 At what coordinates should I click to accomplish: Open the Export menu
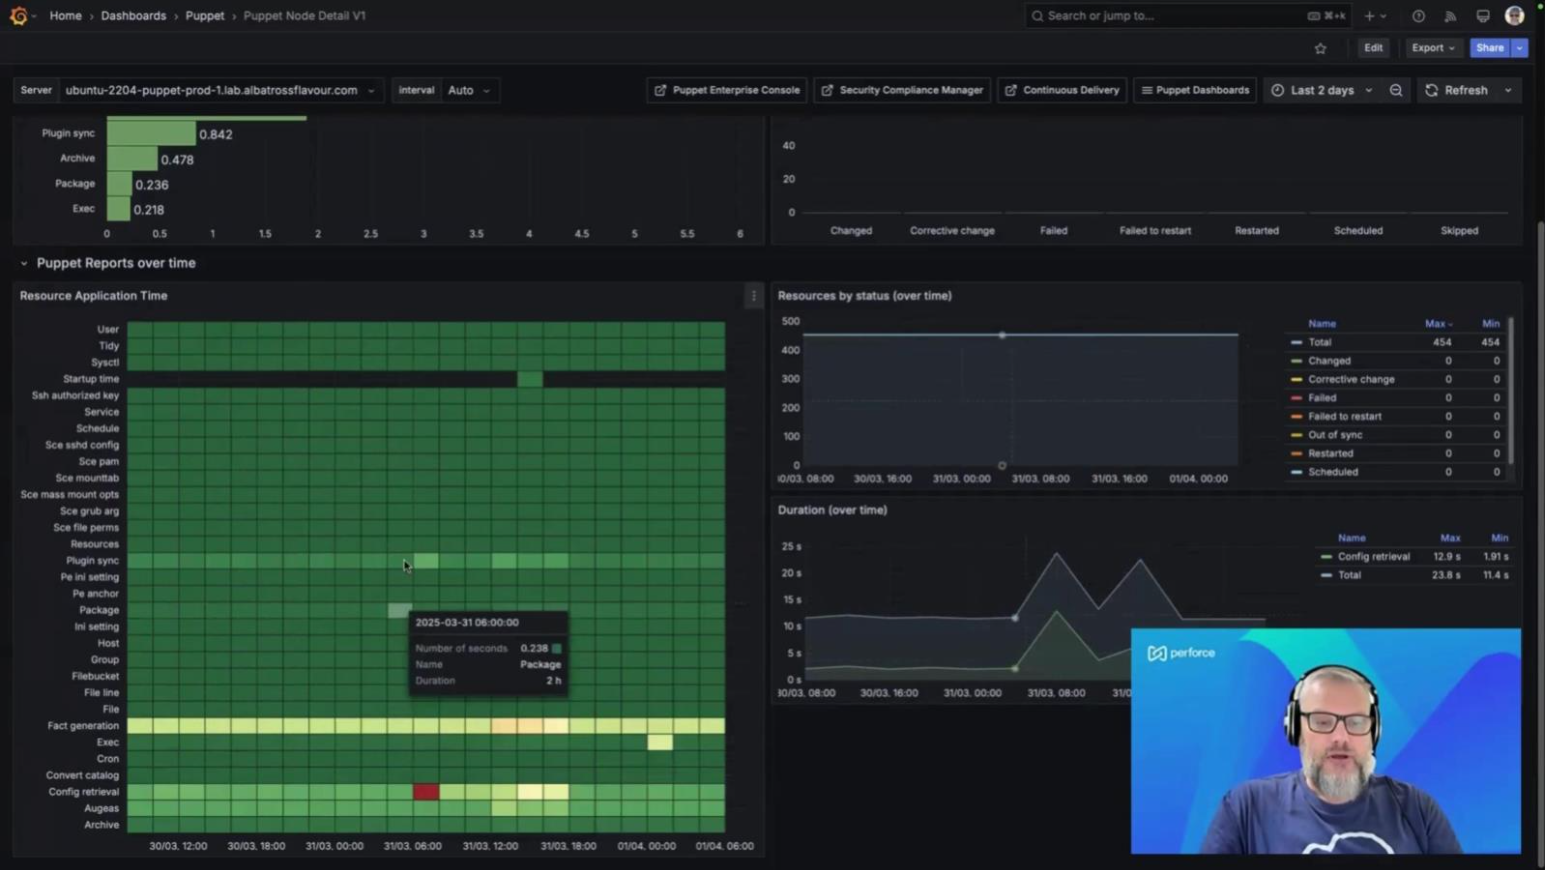[1432, 48]
